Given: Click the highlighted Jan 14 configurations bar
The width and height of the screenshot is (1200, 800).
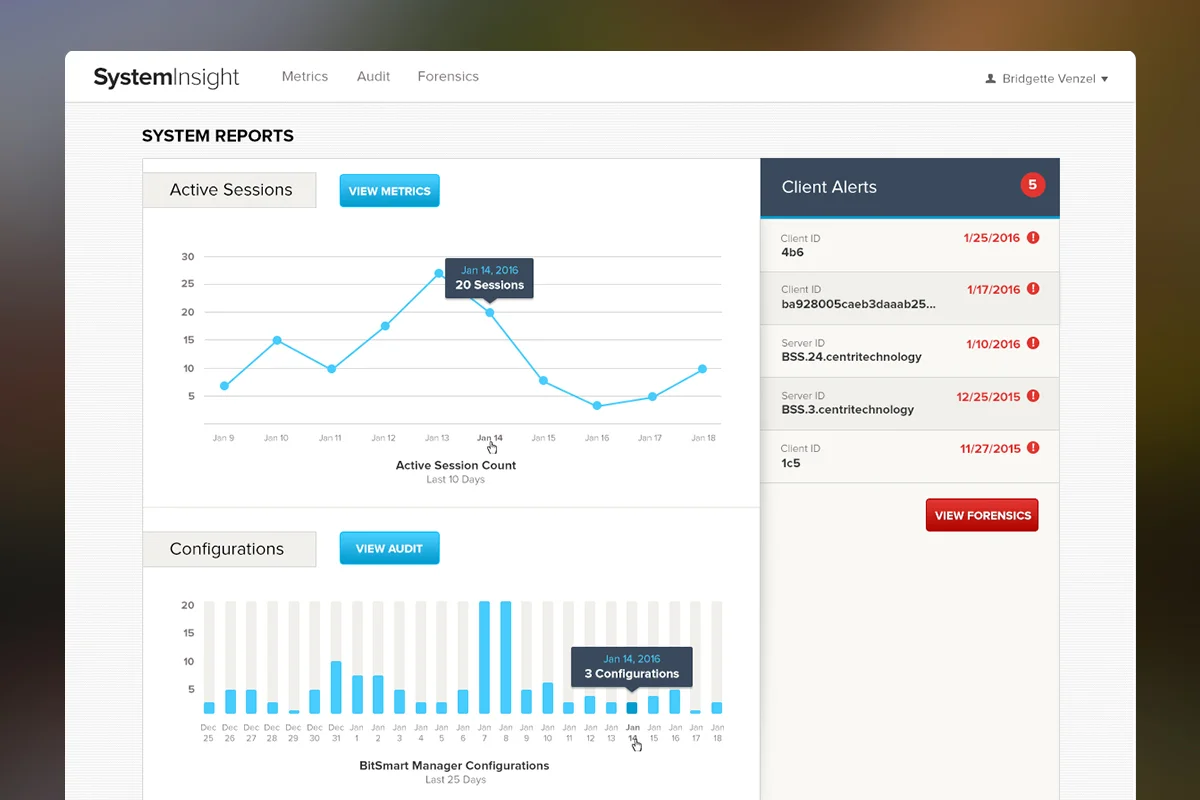Looking at the screenshot, I should tap(632, 708).
